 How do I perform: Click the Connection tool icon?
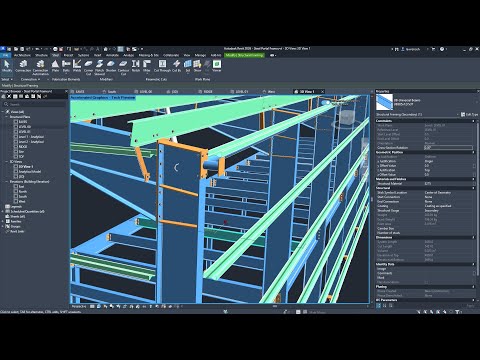(23, 66)
